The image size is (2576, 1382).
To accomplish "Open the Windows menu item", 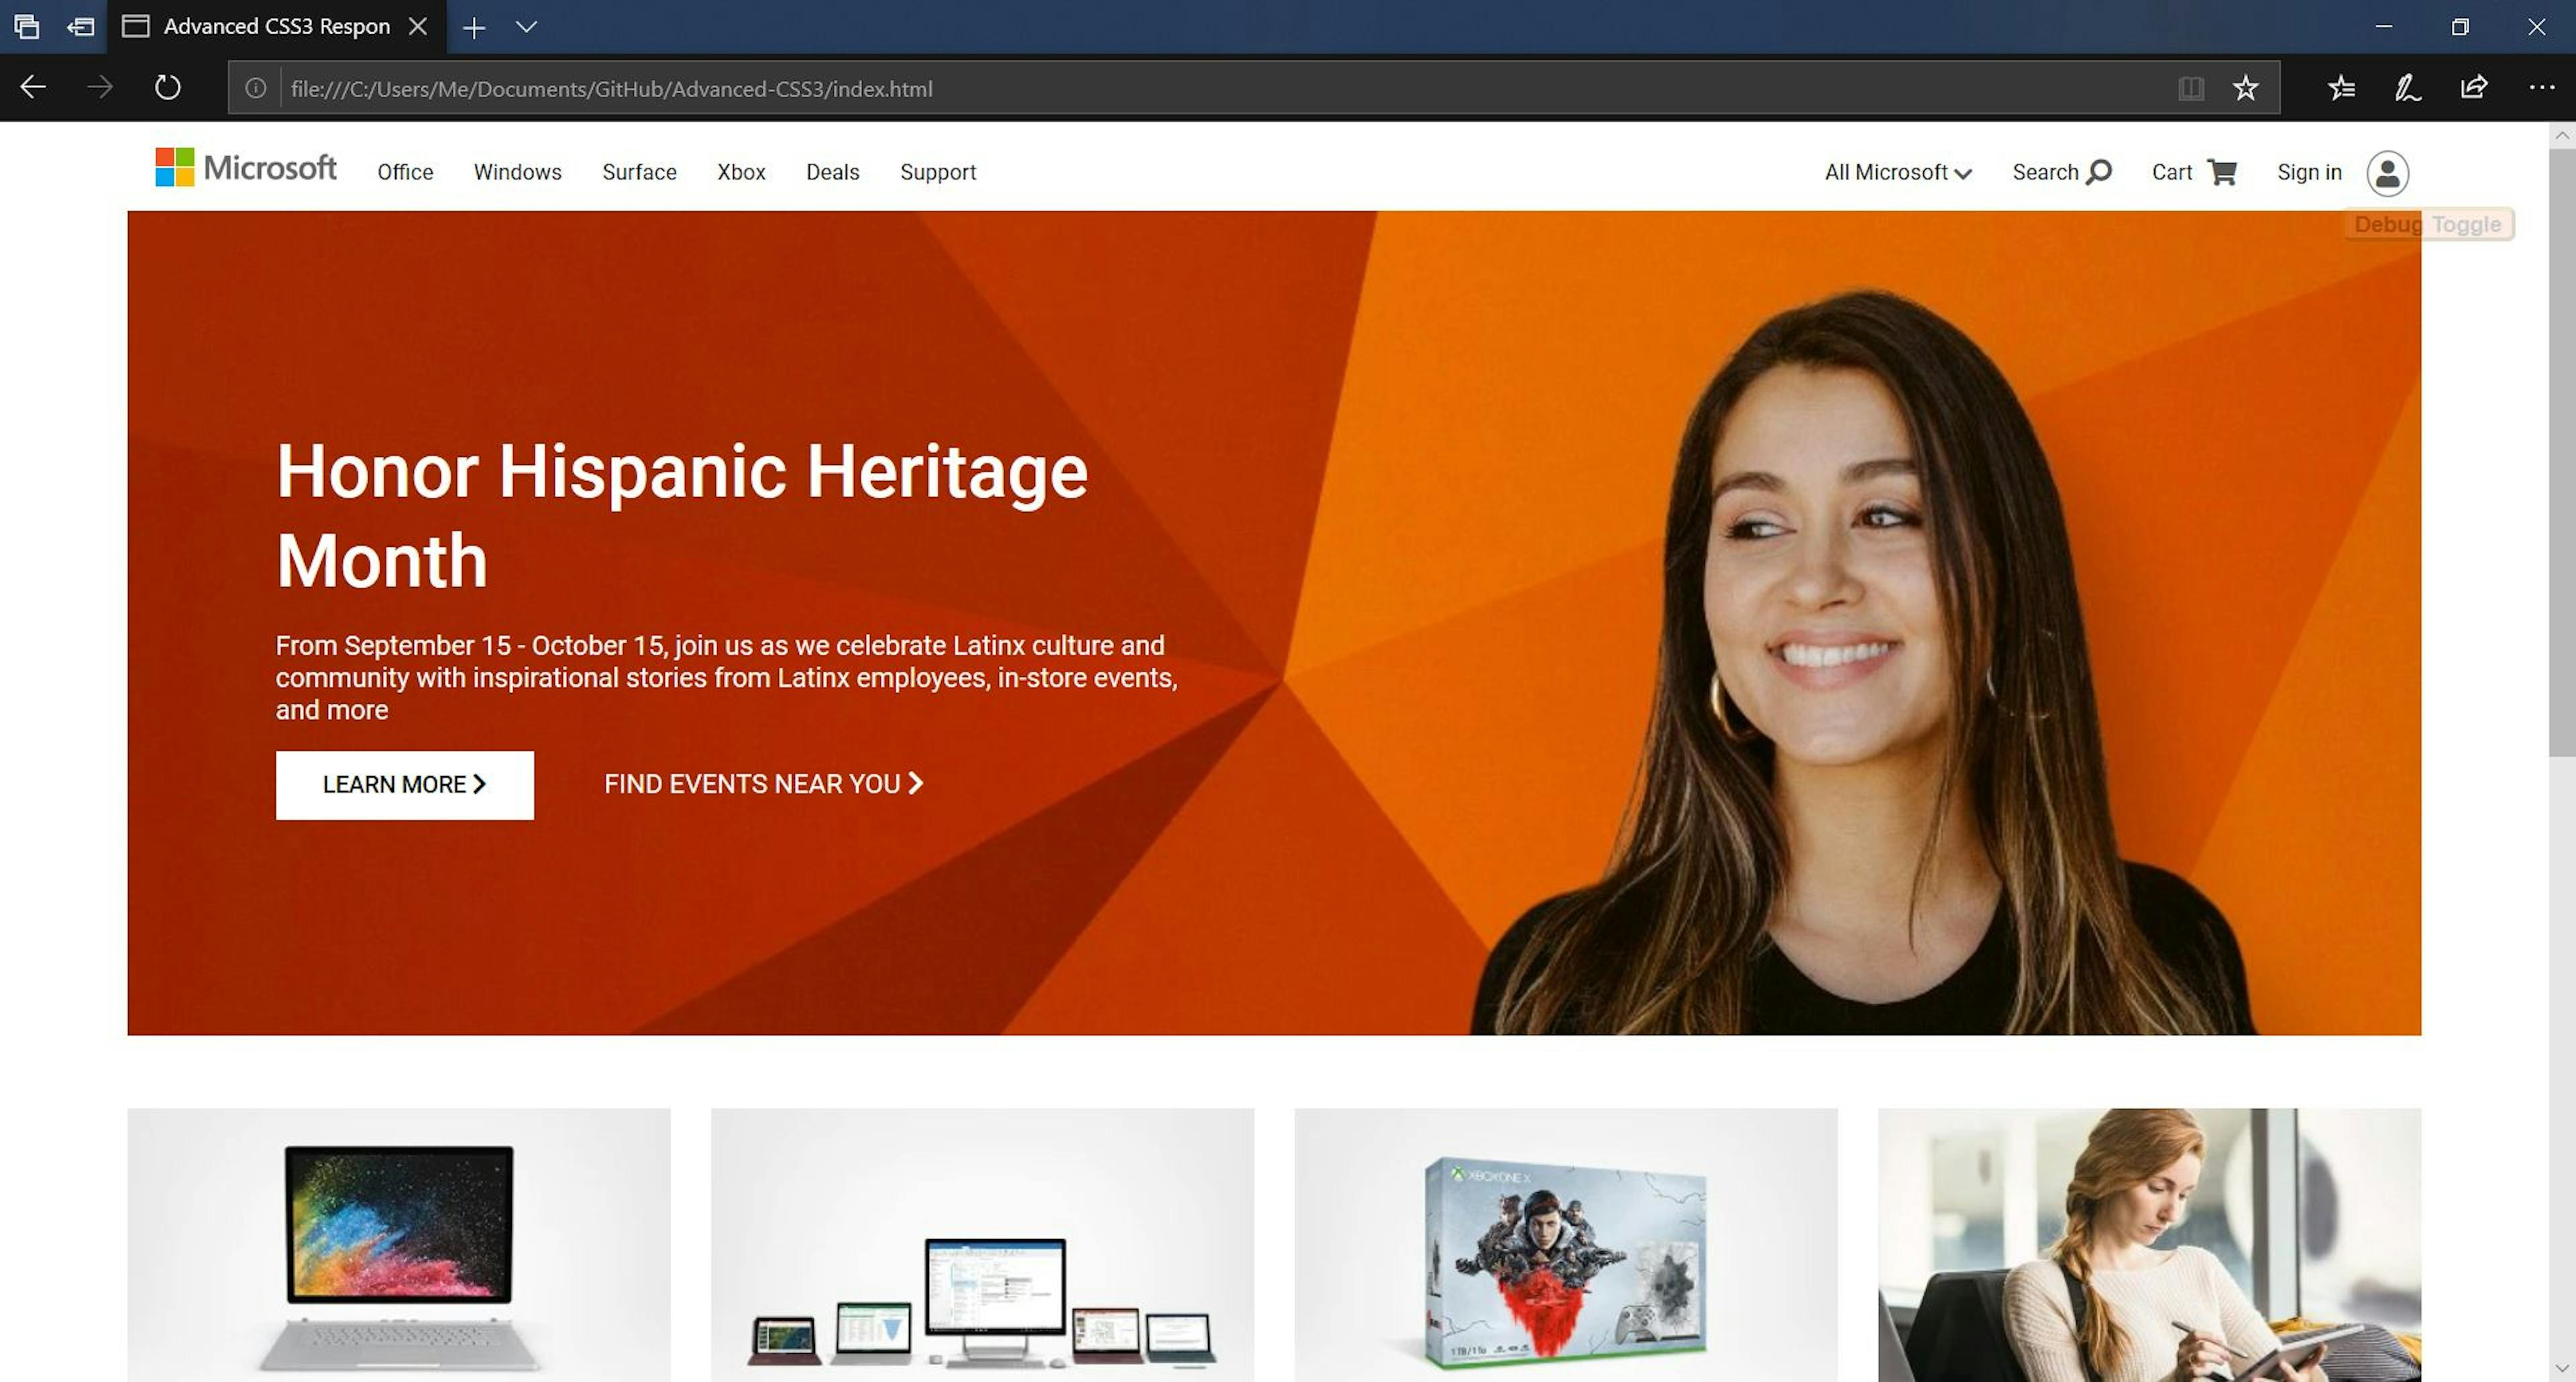I will [518, 172].
